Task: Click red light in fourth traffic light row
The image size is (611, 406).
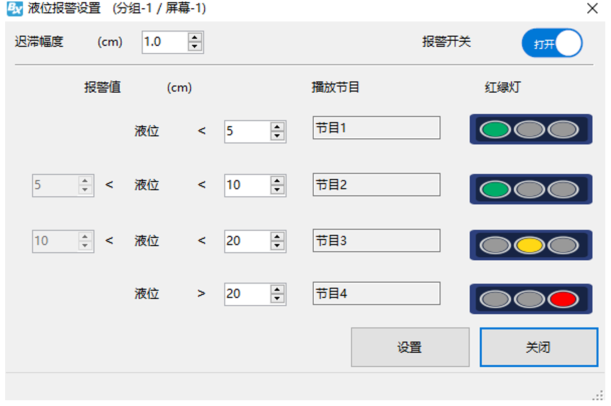Action: (564, 297)
